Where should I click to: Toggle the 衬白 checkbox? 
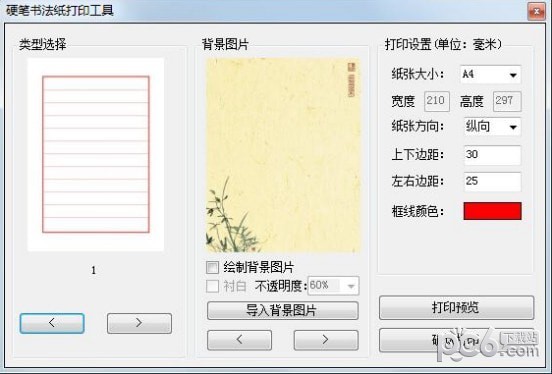pos(212,286)
